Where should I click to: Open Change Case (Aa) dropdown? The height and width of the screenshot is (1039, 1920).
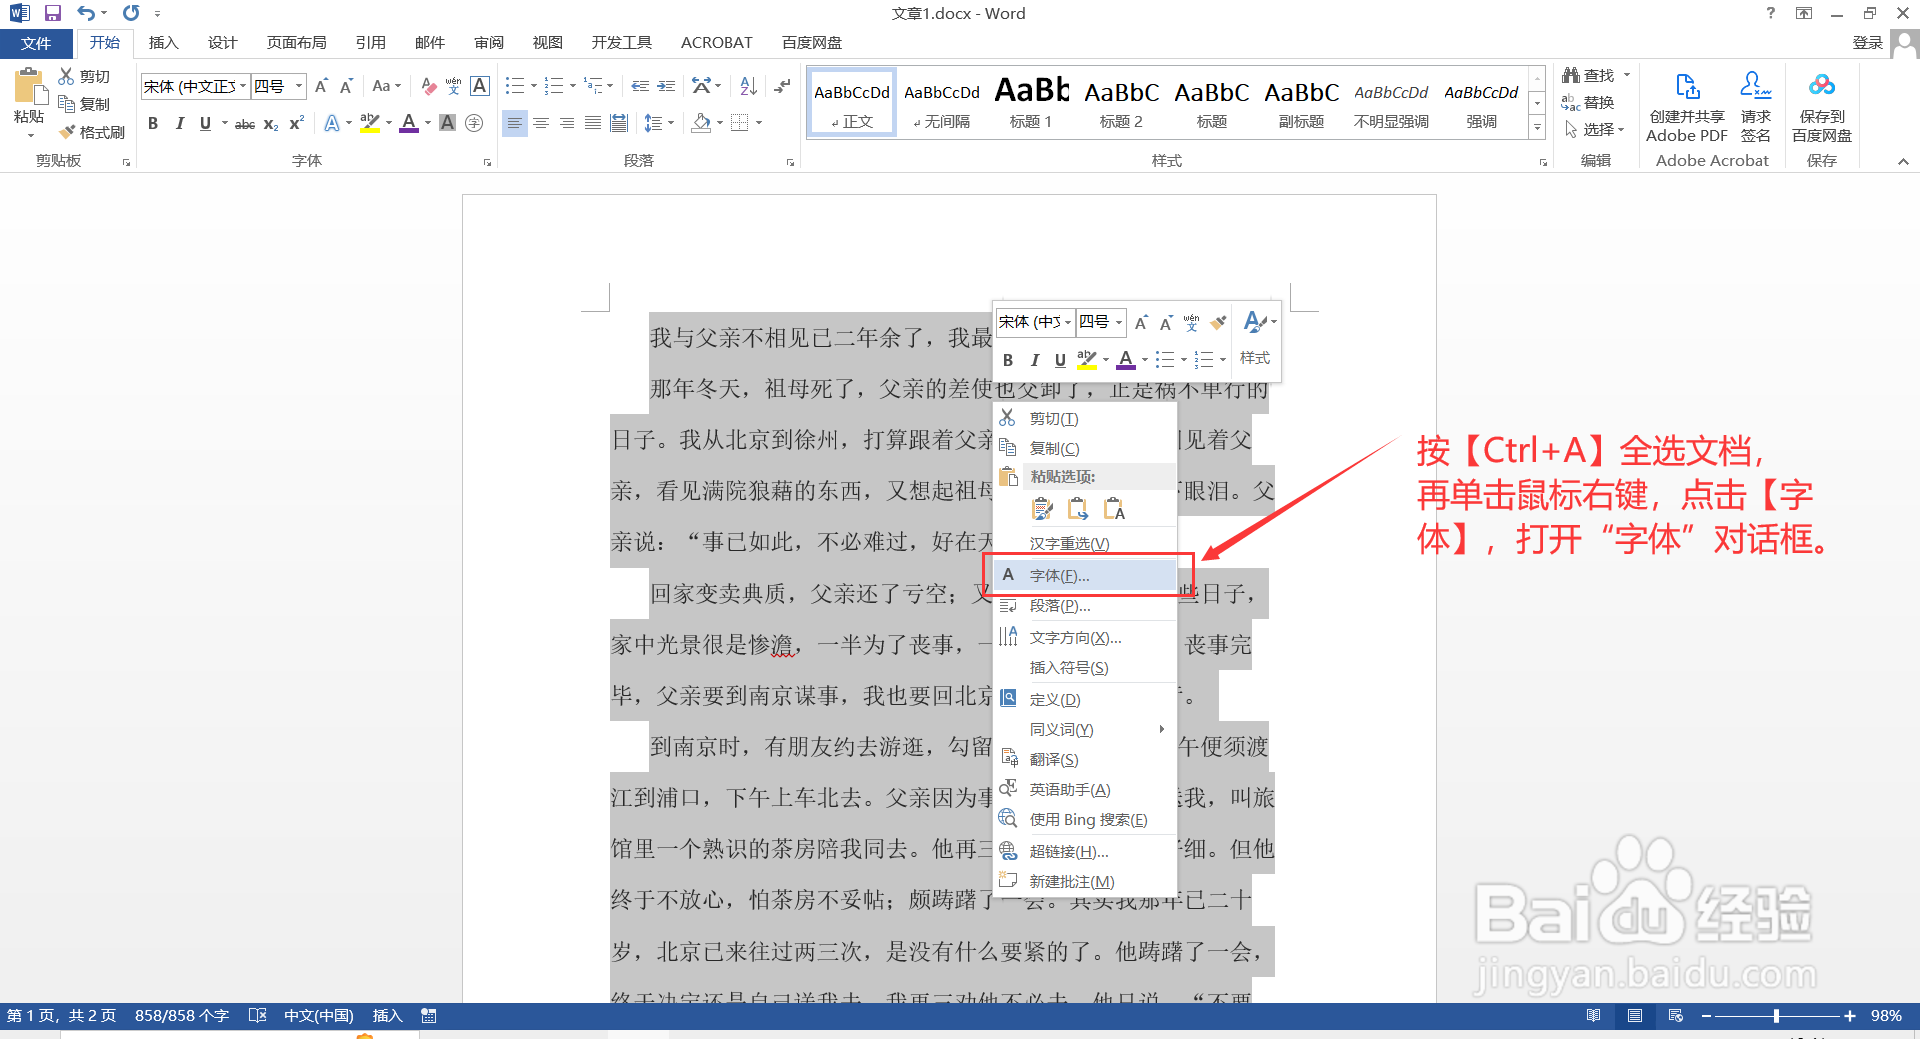click(x=386, y=86)
